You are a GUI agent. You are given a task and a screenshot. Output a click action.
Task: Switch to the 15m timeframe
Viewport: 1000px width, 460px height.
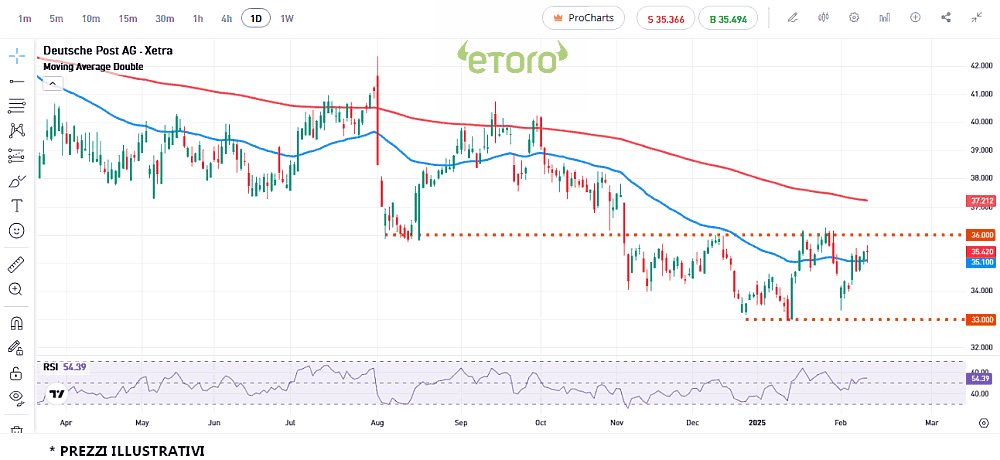128,19
